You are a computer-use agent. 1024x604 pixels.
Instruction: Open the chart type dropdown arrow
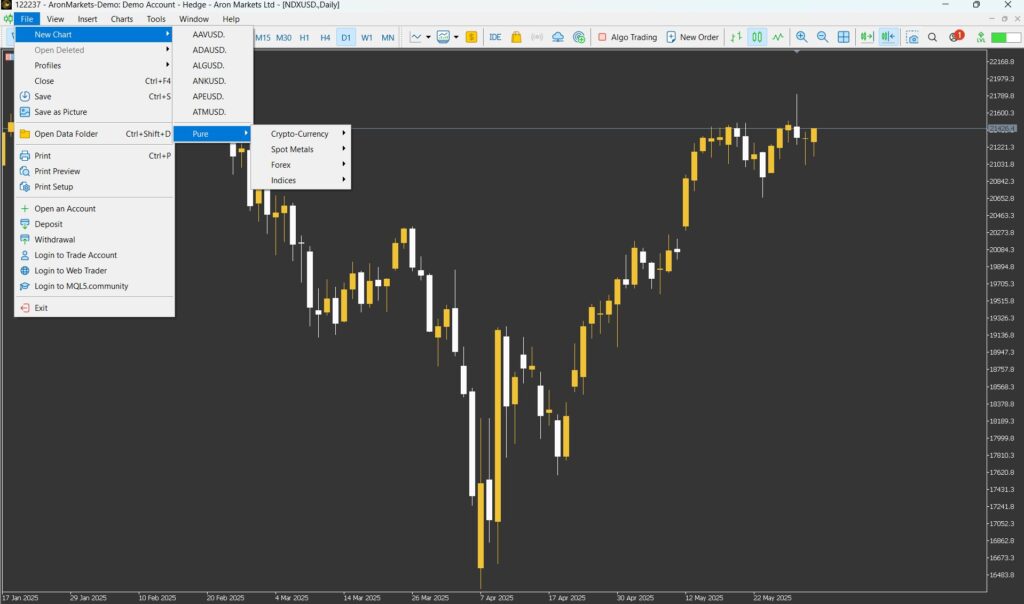coord(428,37)
